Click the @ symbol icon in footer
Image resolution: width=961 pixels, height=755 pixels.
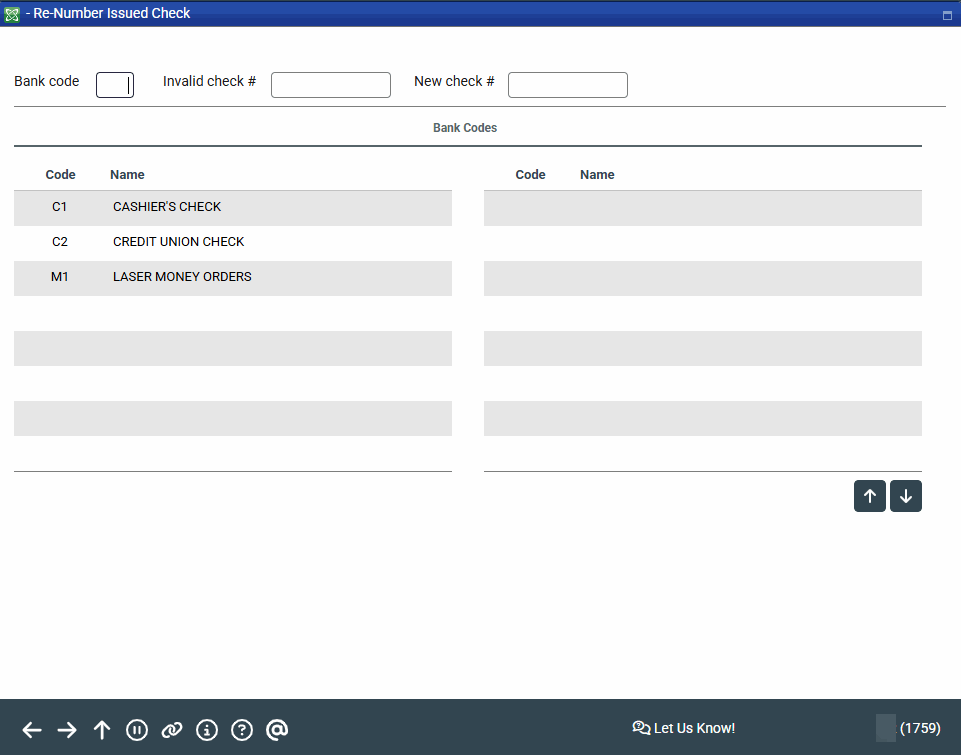pos(277,730)
